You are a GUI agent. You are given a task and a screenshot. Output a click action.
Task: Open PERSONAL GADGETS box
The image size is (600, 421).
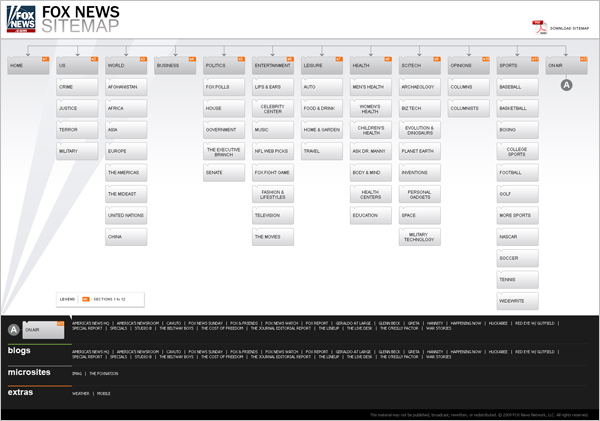tap(420, 194)
